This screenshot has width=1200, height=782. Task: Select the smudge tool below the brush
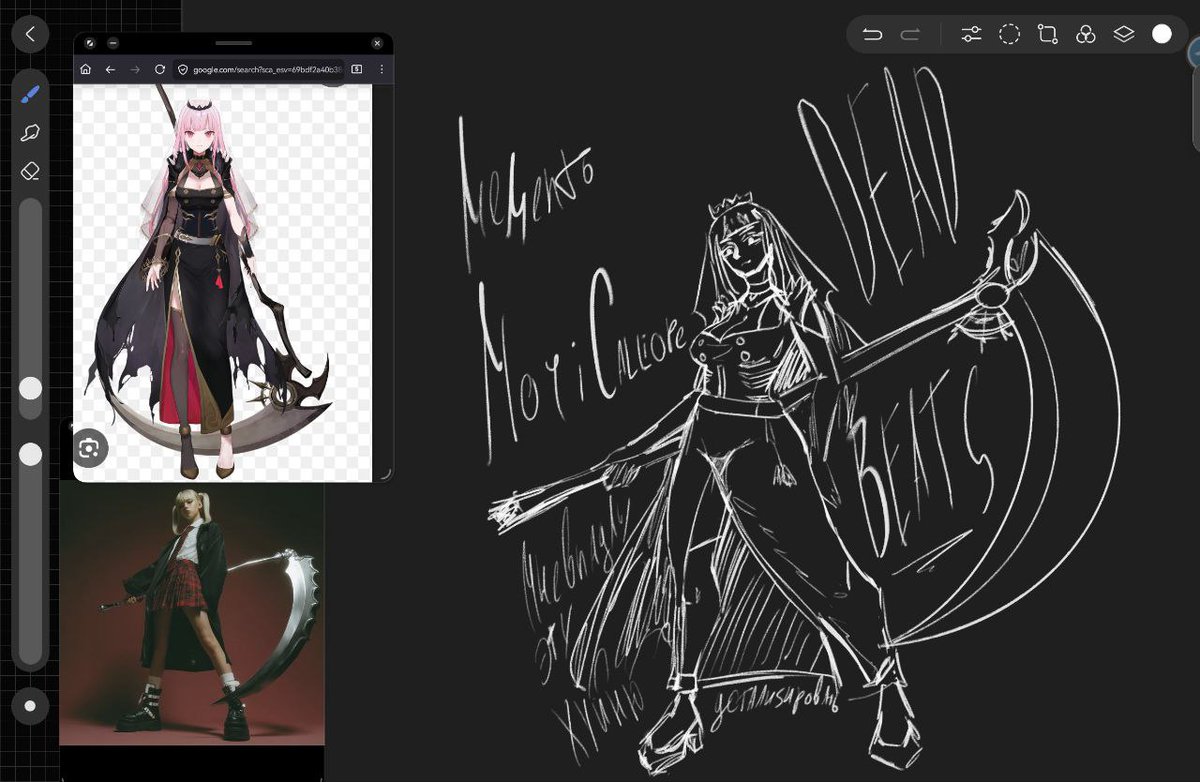30,132
